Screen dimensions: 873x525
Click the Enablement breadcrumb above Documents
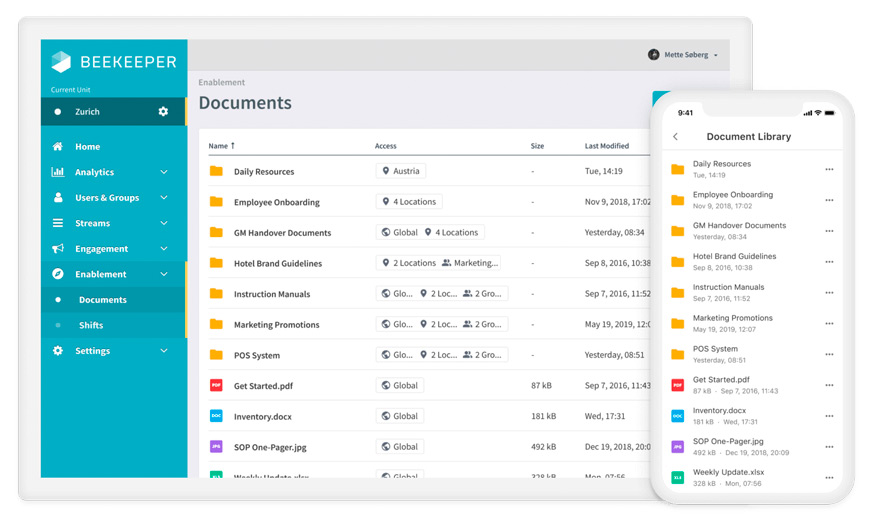point(221,82)
